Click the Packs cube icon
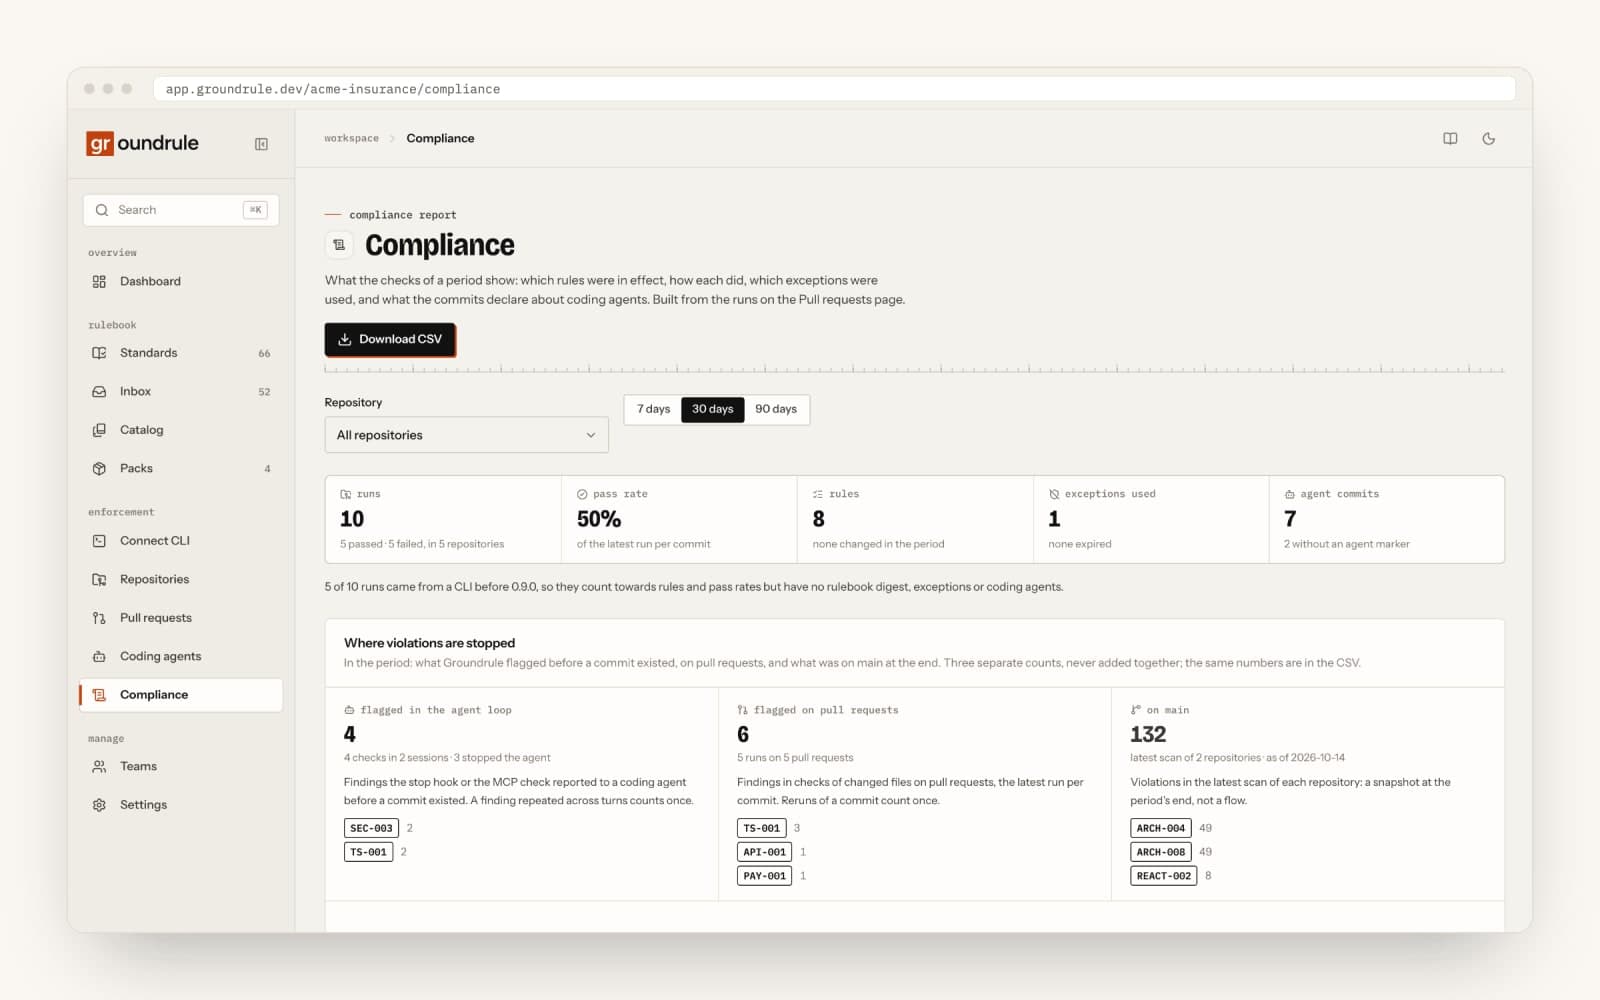Viewport: 1600px width, 1000px height. [x=99, y=469]
